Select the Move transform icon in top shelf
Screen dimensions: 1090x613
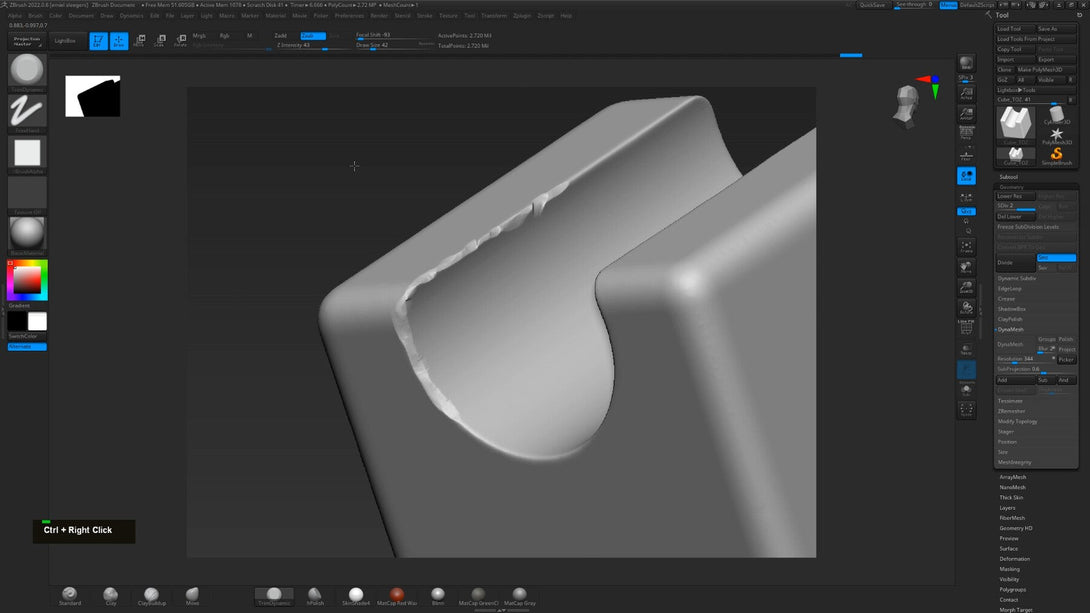(139, 41)
